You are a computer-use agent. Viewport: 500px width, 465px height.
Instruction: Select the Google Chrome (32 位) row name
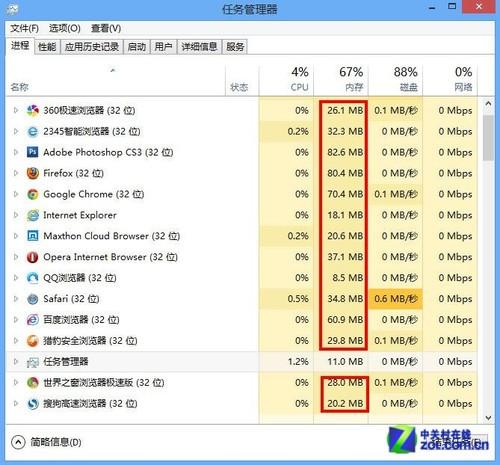coord(94,194)
